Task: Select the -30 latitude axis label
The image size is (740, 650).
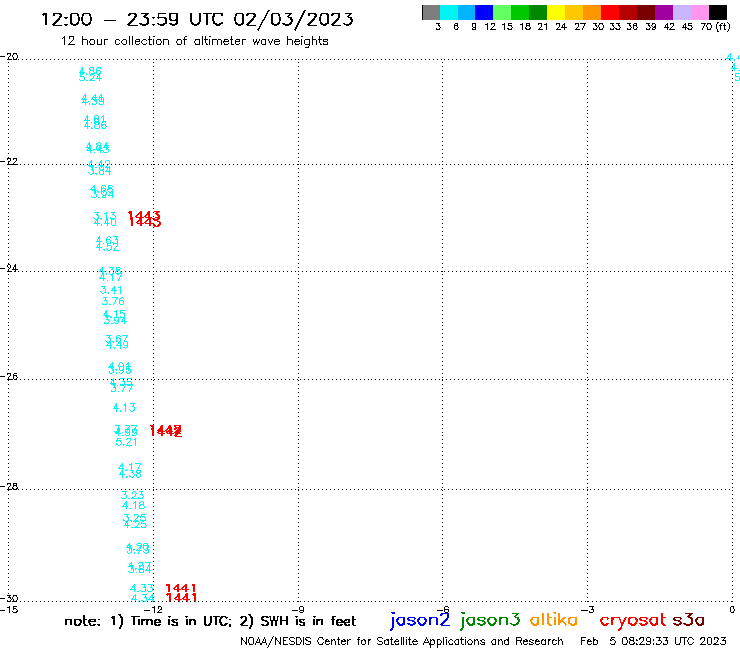Action: click(x=9, y=599)
